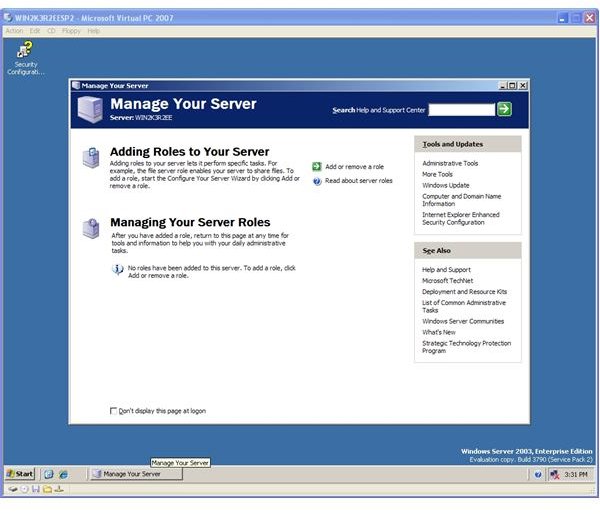This screenshot has height=514, width=600.
Task: Open Internet Explorer Enhanced Security Configuration link
Action: (461, 219)
